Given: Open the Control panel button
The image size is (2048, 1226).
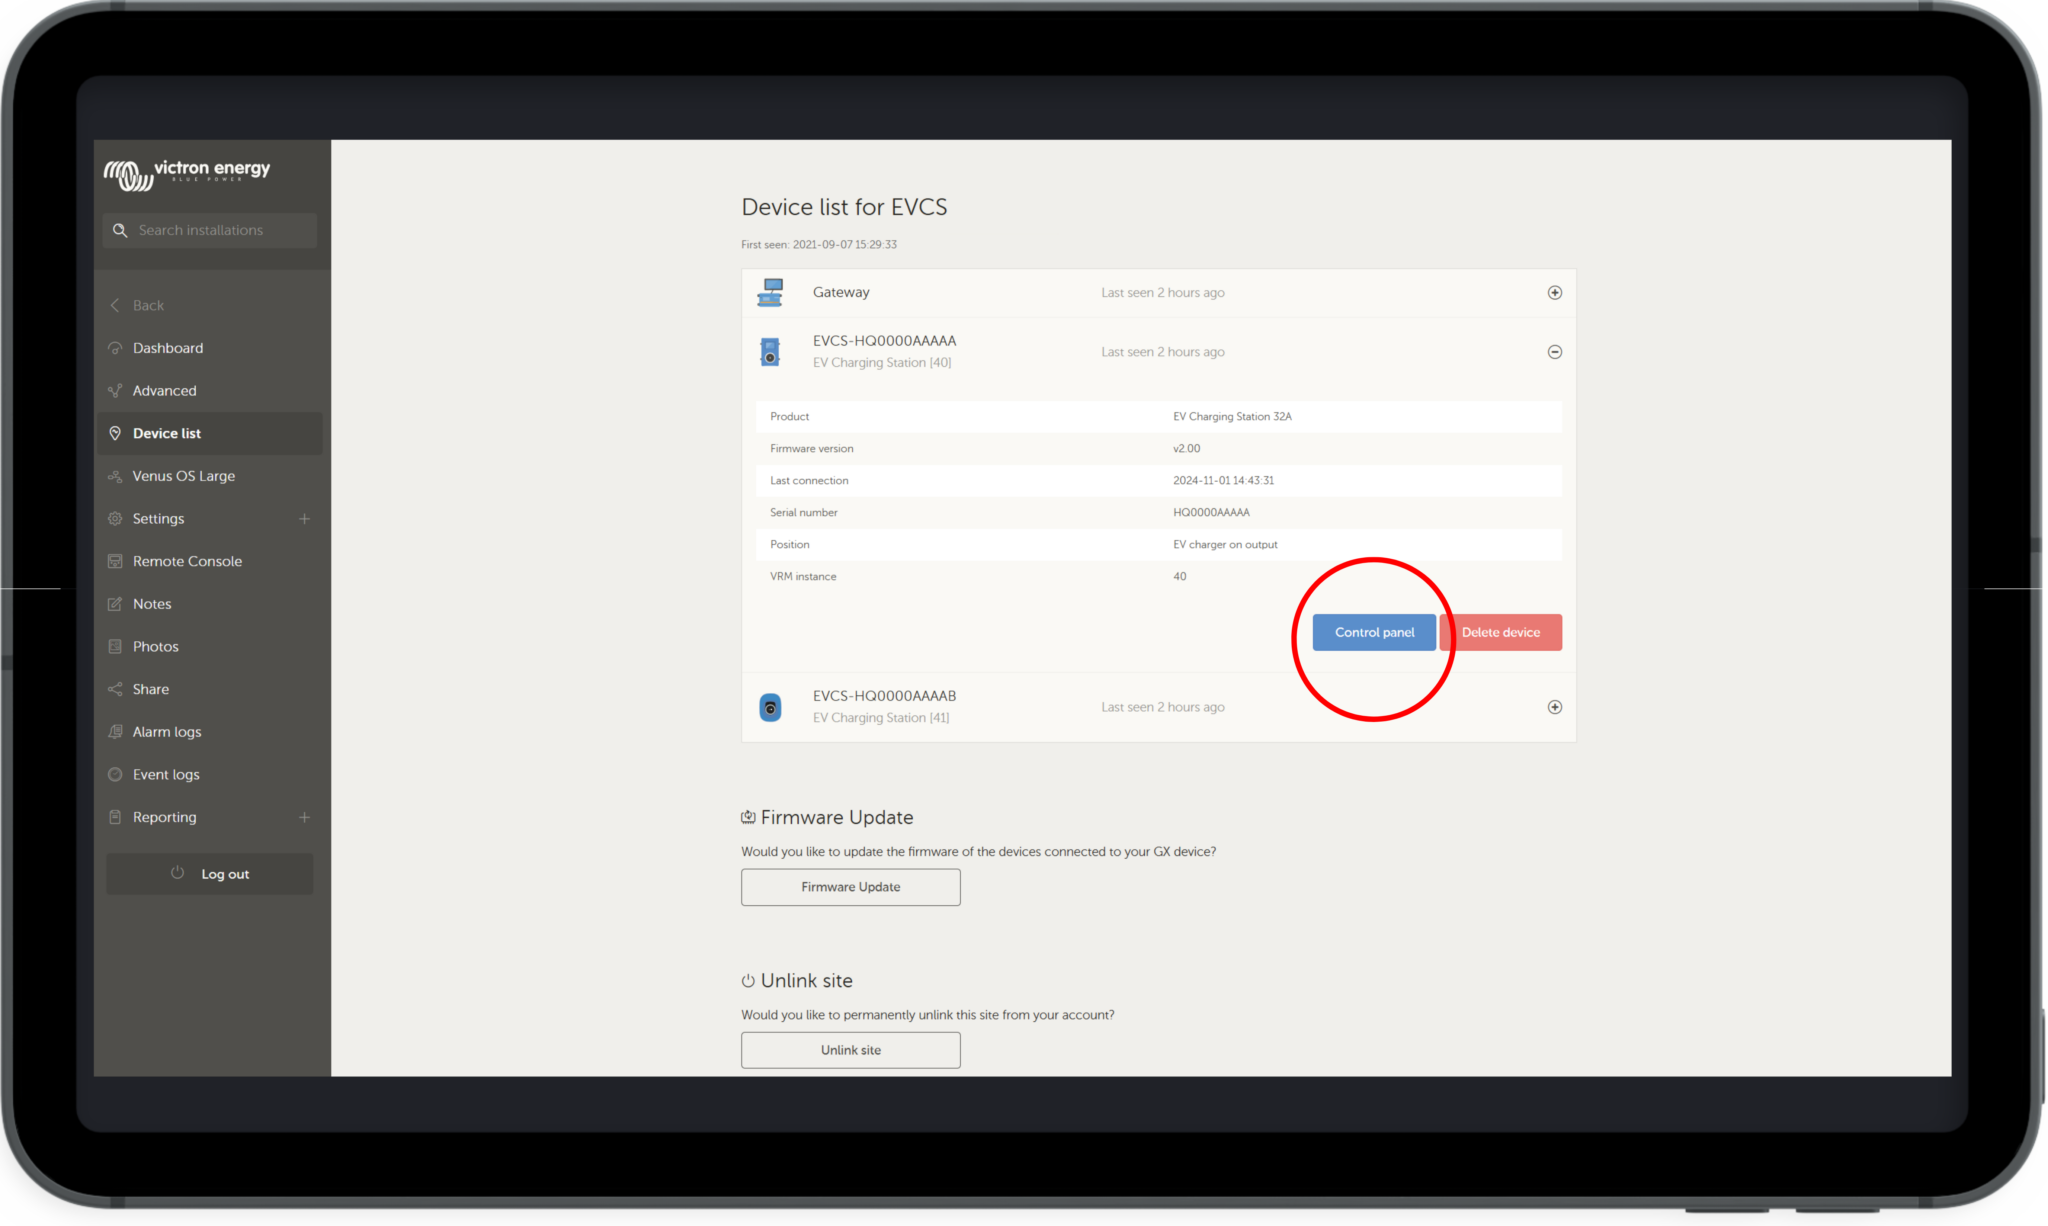Looking at the screenshot, I should pyautogui.click(x=1373, y=632).
